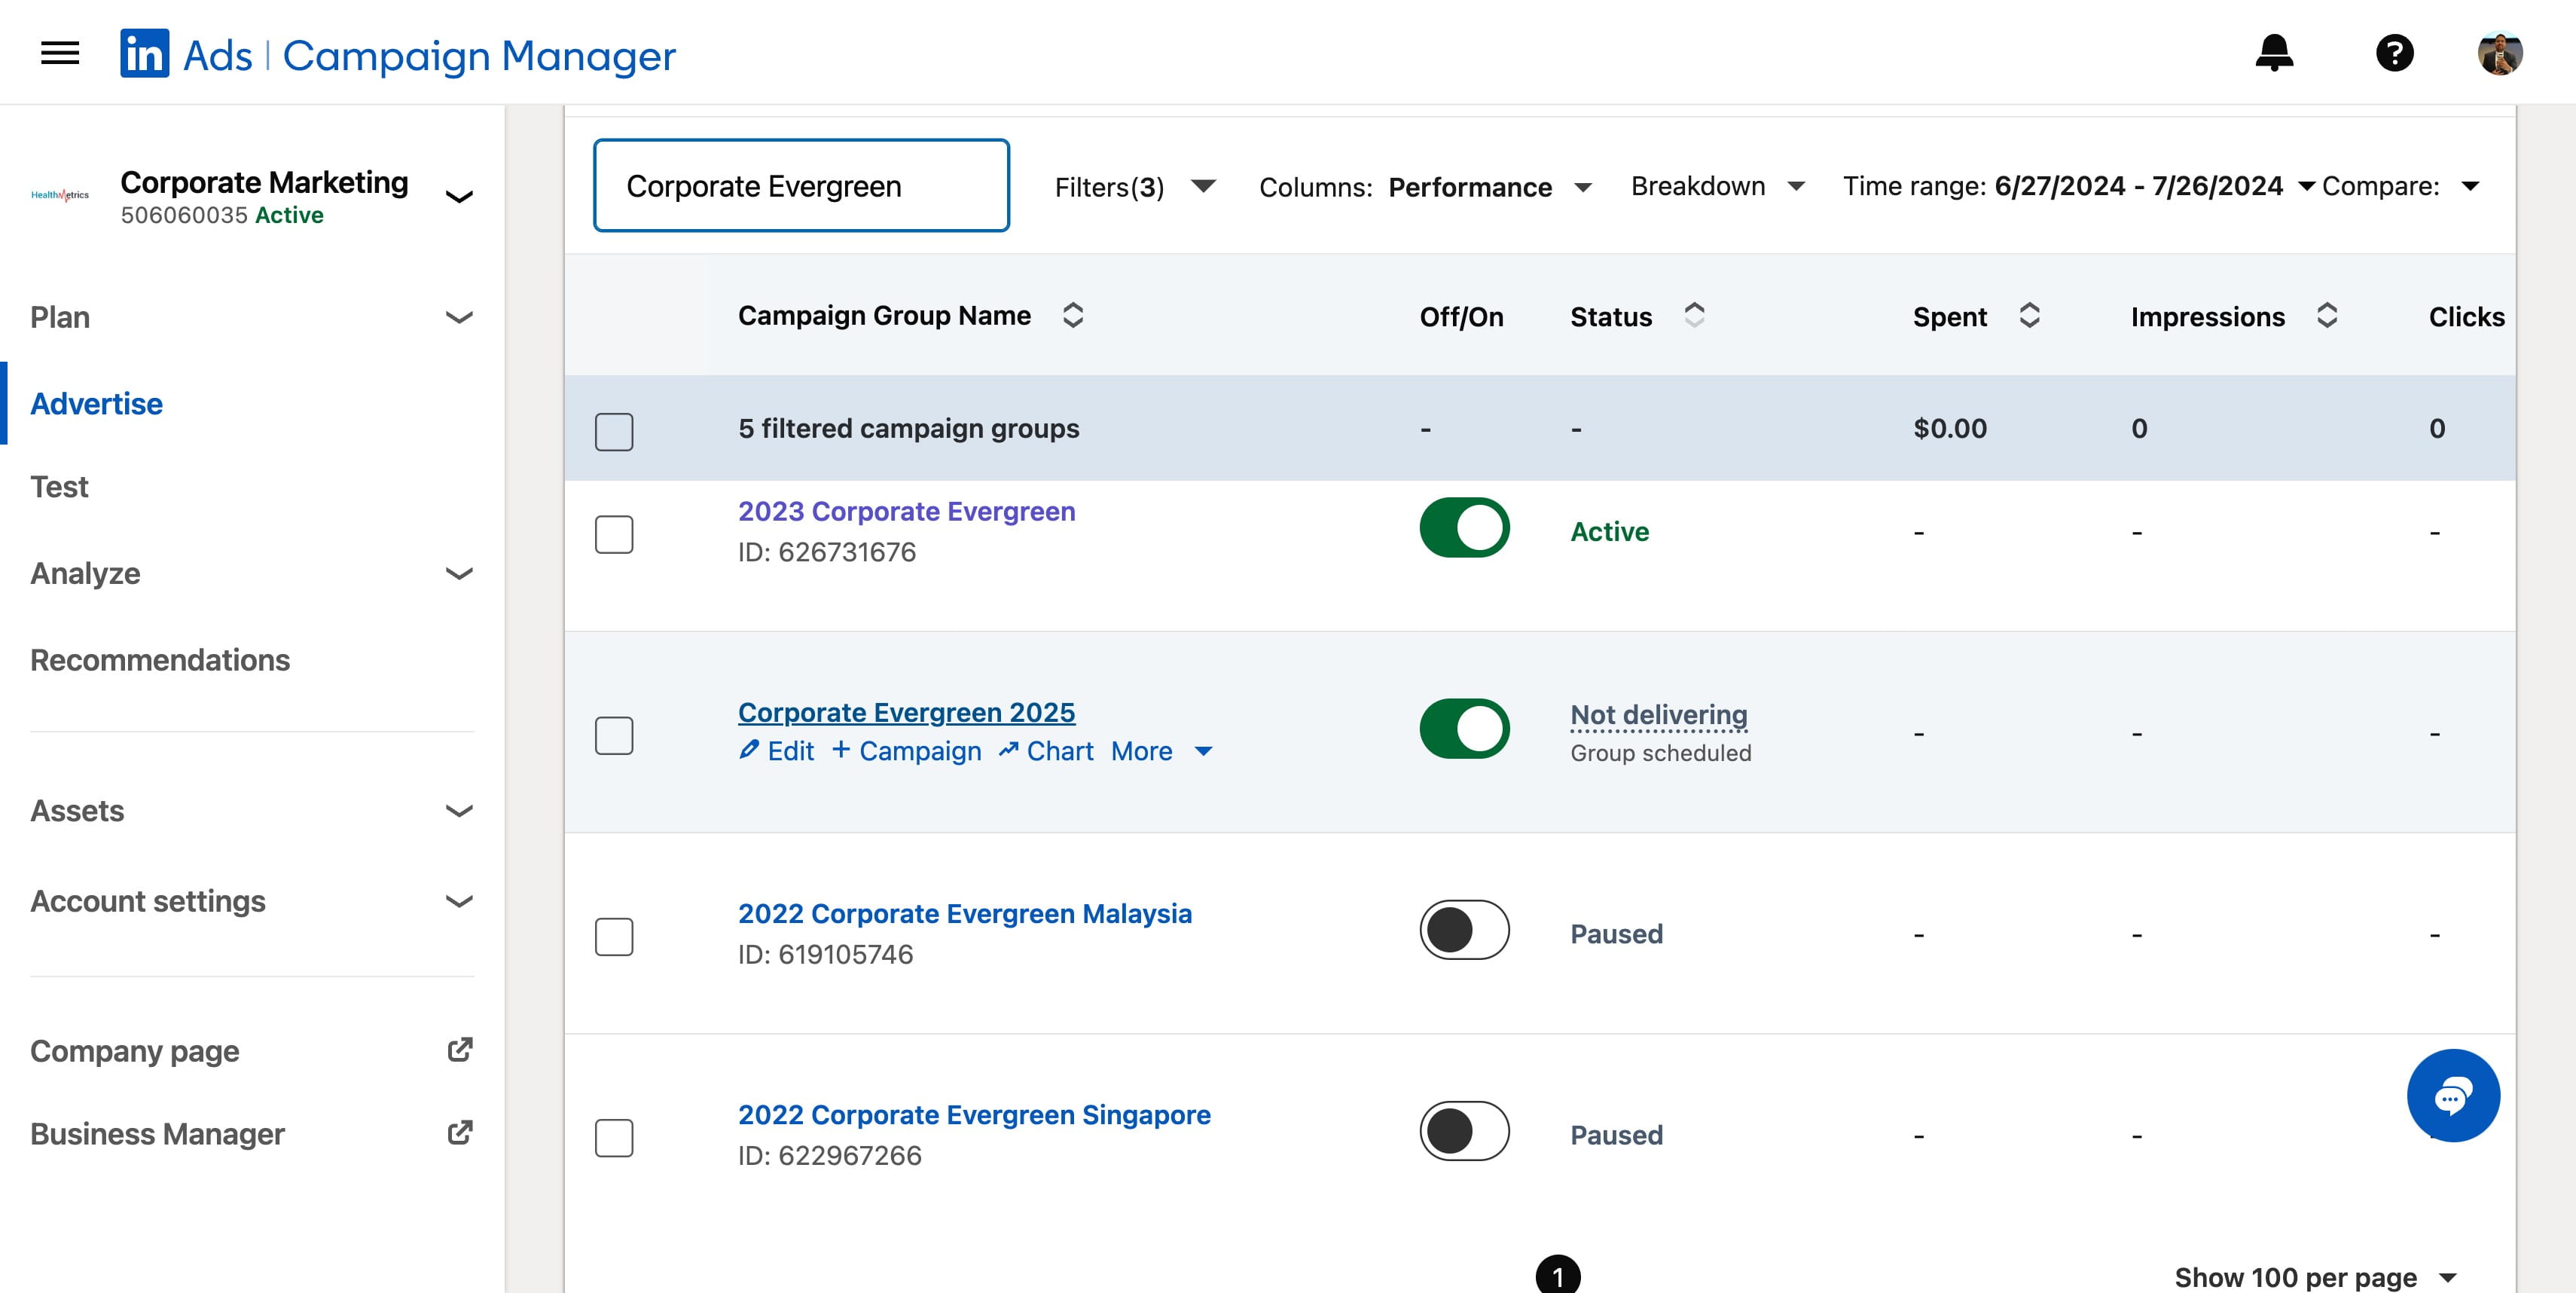Sort by Impressions column arrows

(x=2327, y=316)
